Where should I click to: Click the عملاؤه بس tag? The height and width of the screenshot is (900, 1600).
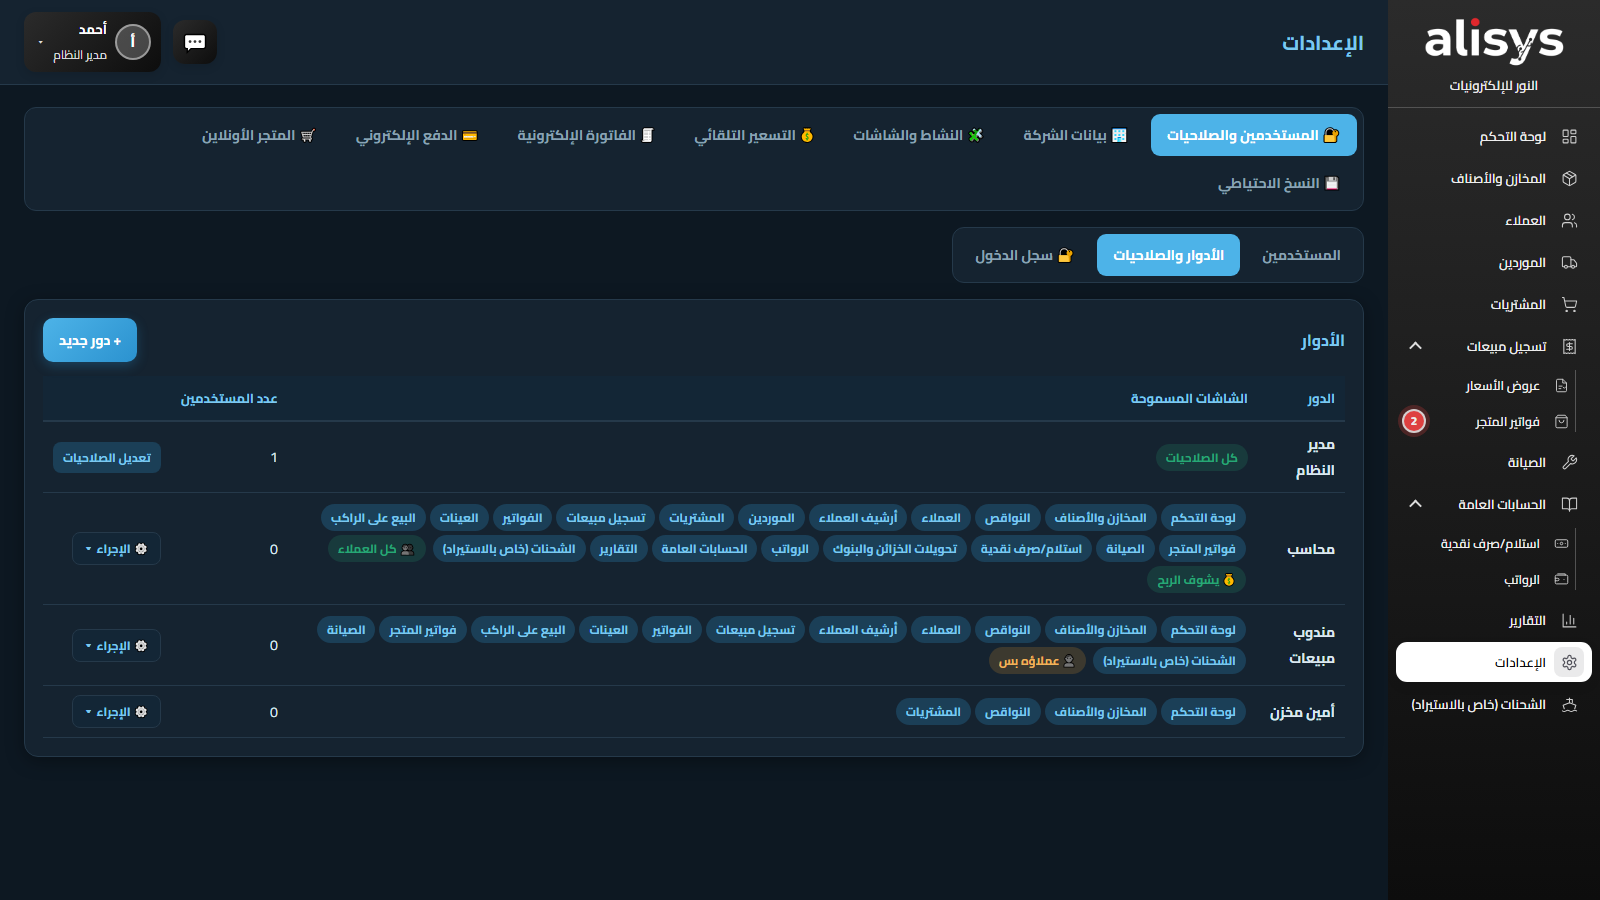click(x=1036, y=661)
